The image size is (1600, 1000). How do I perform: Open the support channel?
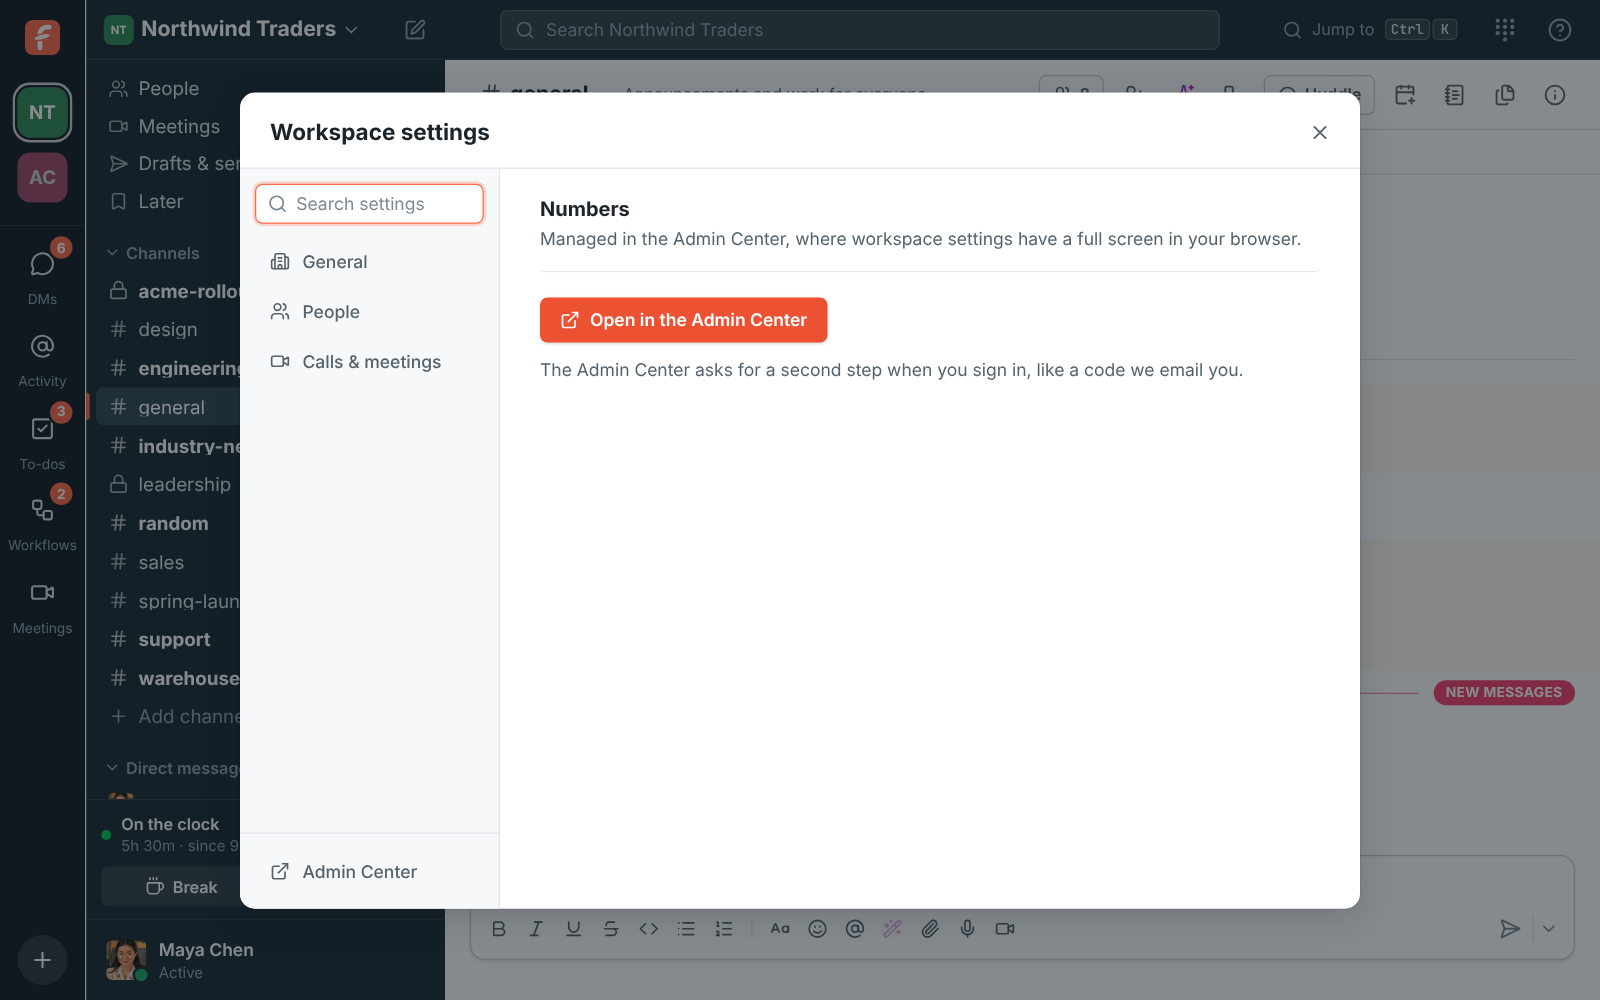tap(168, 640)
